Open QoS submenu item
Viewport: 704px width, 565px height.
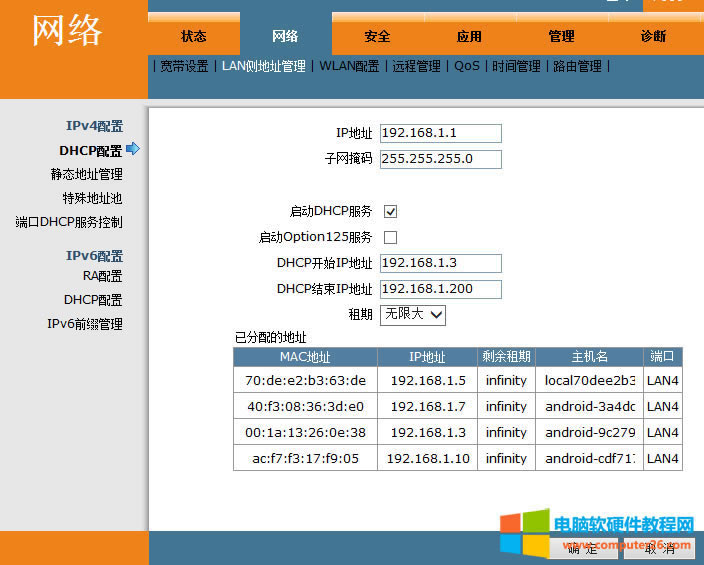pyautogui.click(x=466, y=66)
